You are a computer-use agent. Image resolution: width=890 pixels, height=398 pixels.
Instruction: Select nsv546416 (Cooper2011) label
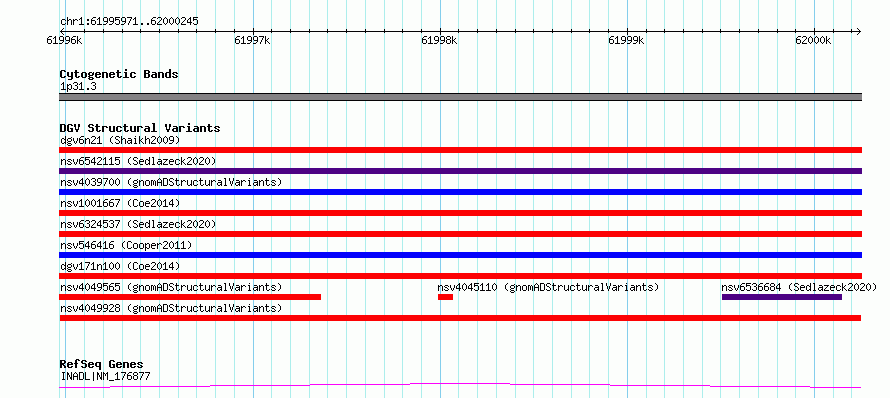point(126,245)
